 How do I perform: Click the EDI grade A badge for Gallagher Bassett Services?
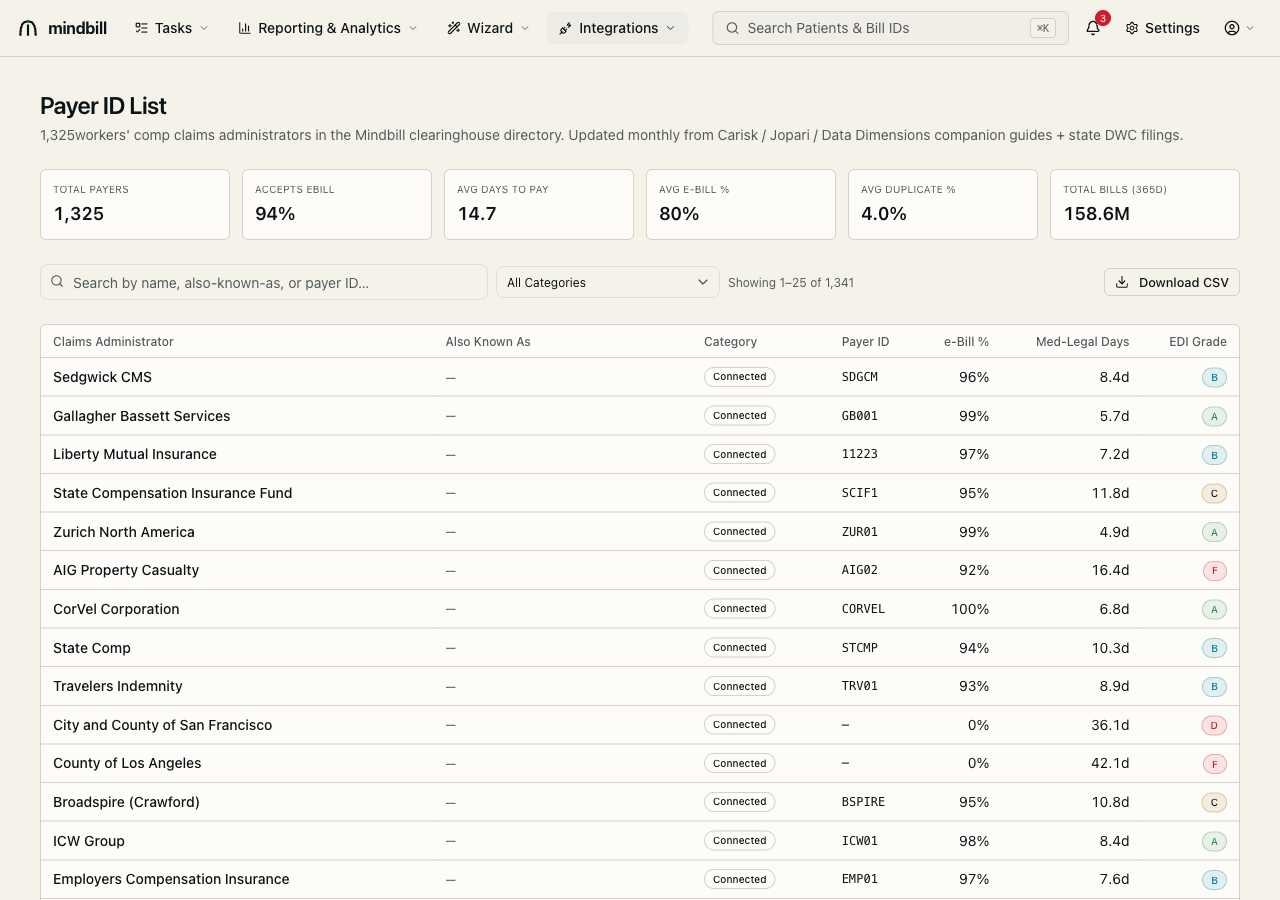1214,416
